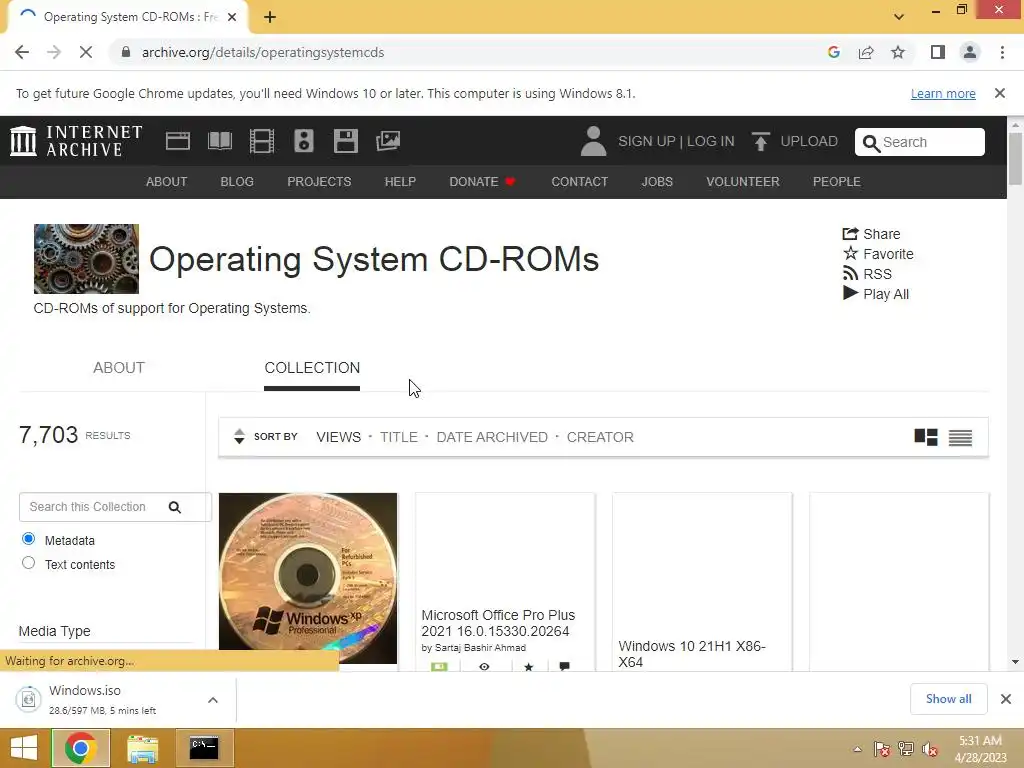This screenshot has width=1024, height=768.
Task: Click the user avatar icon beside Sign Up
Action: (x=593, y=141)
